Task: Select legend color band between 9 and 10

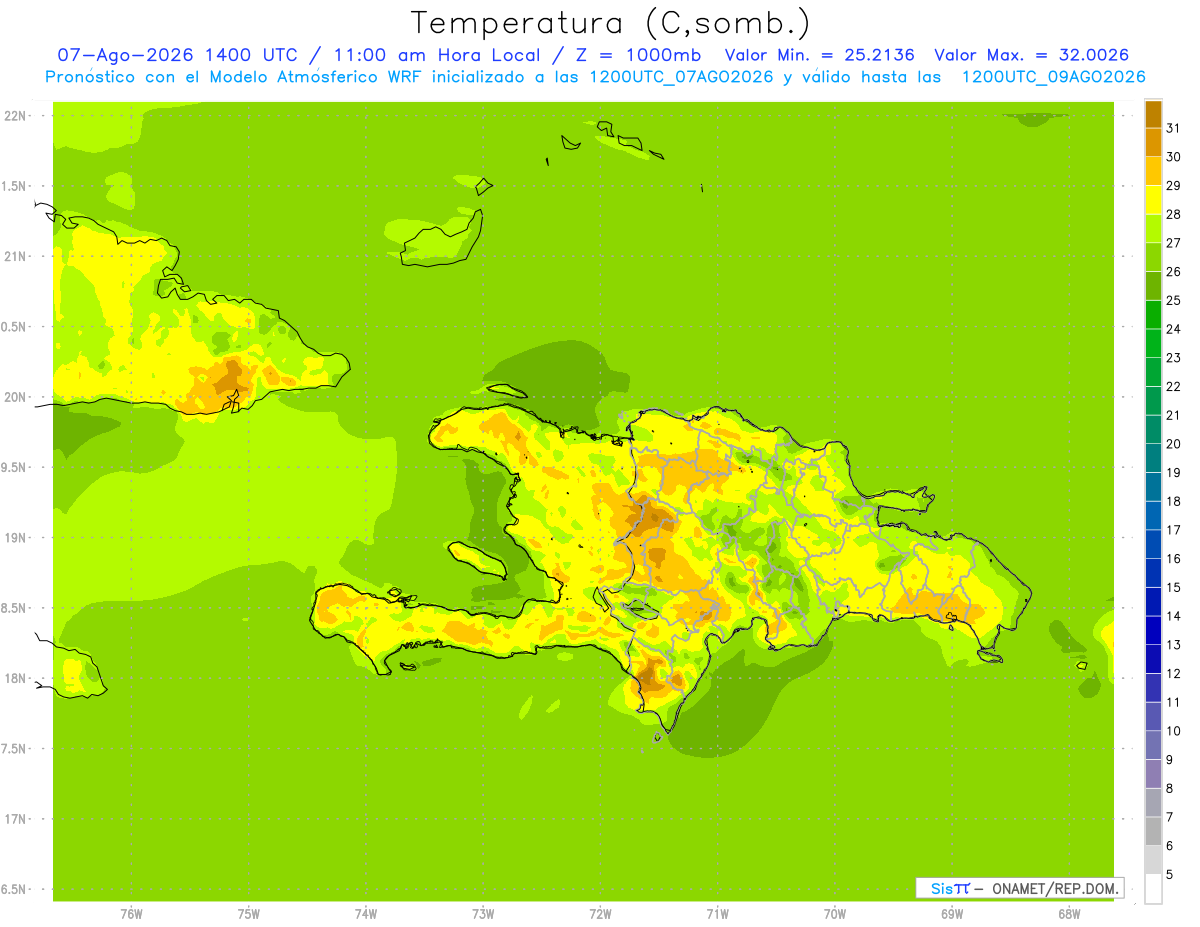Action: click(1153, 745)
